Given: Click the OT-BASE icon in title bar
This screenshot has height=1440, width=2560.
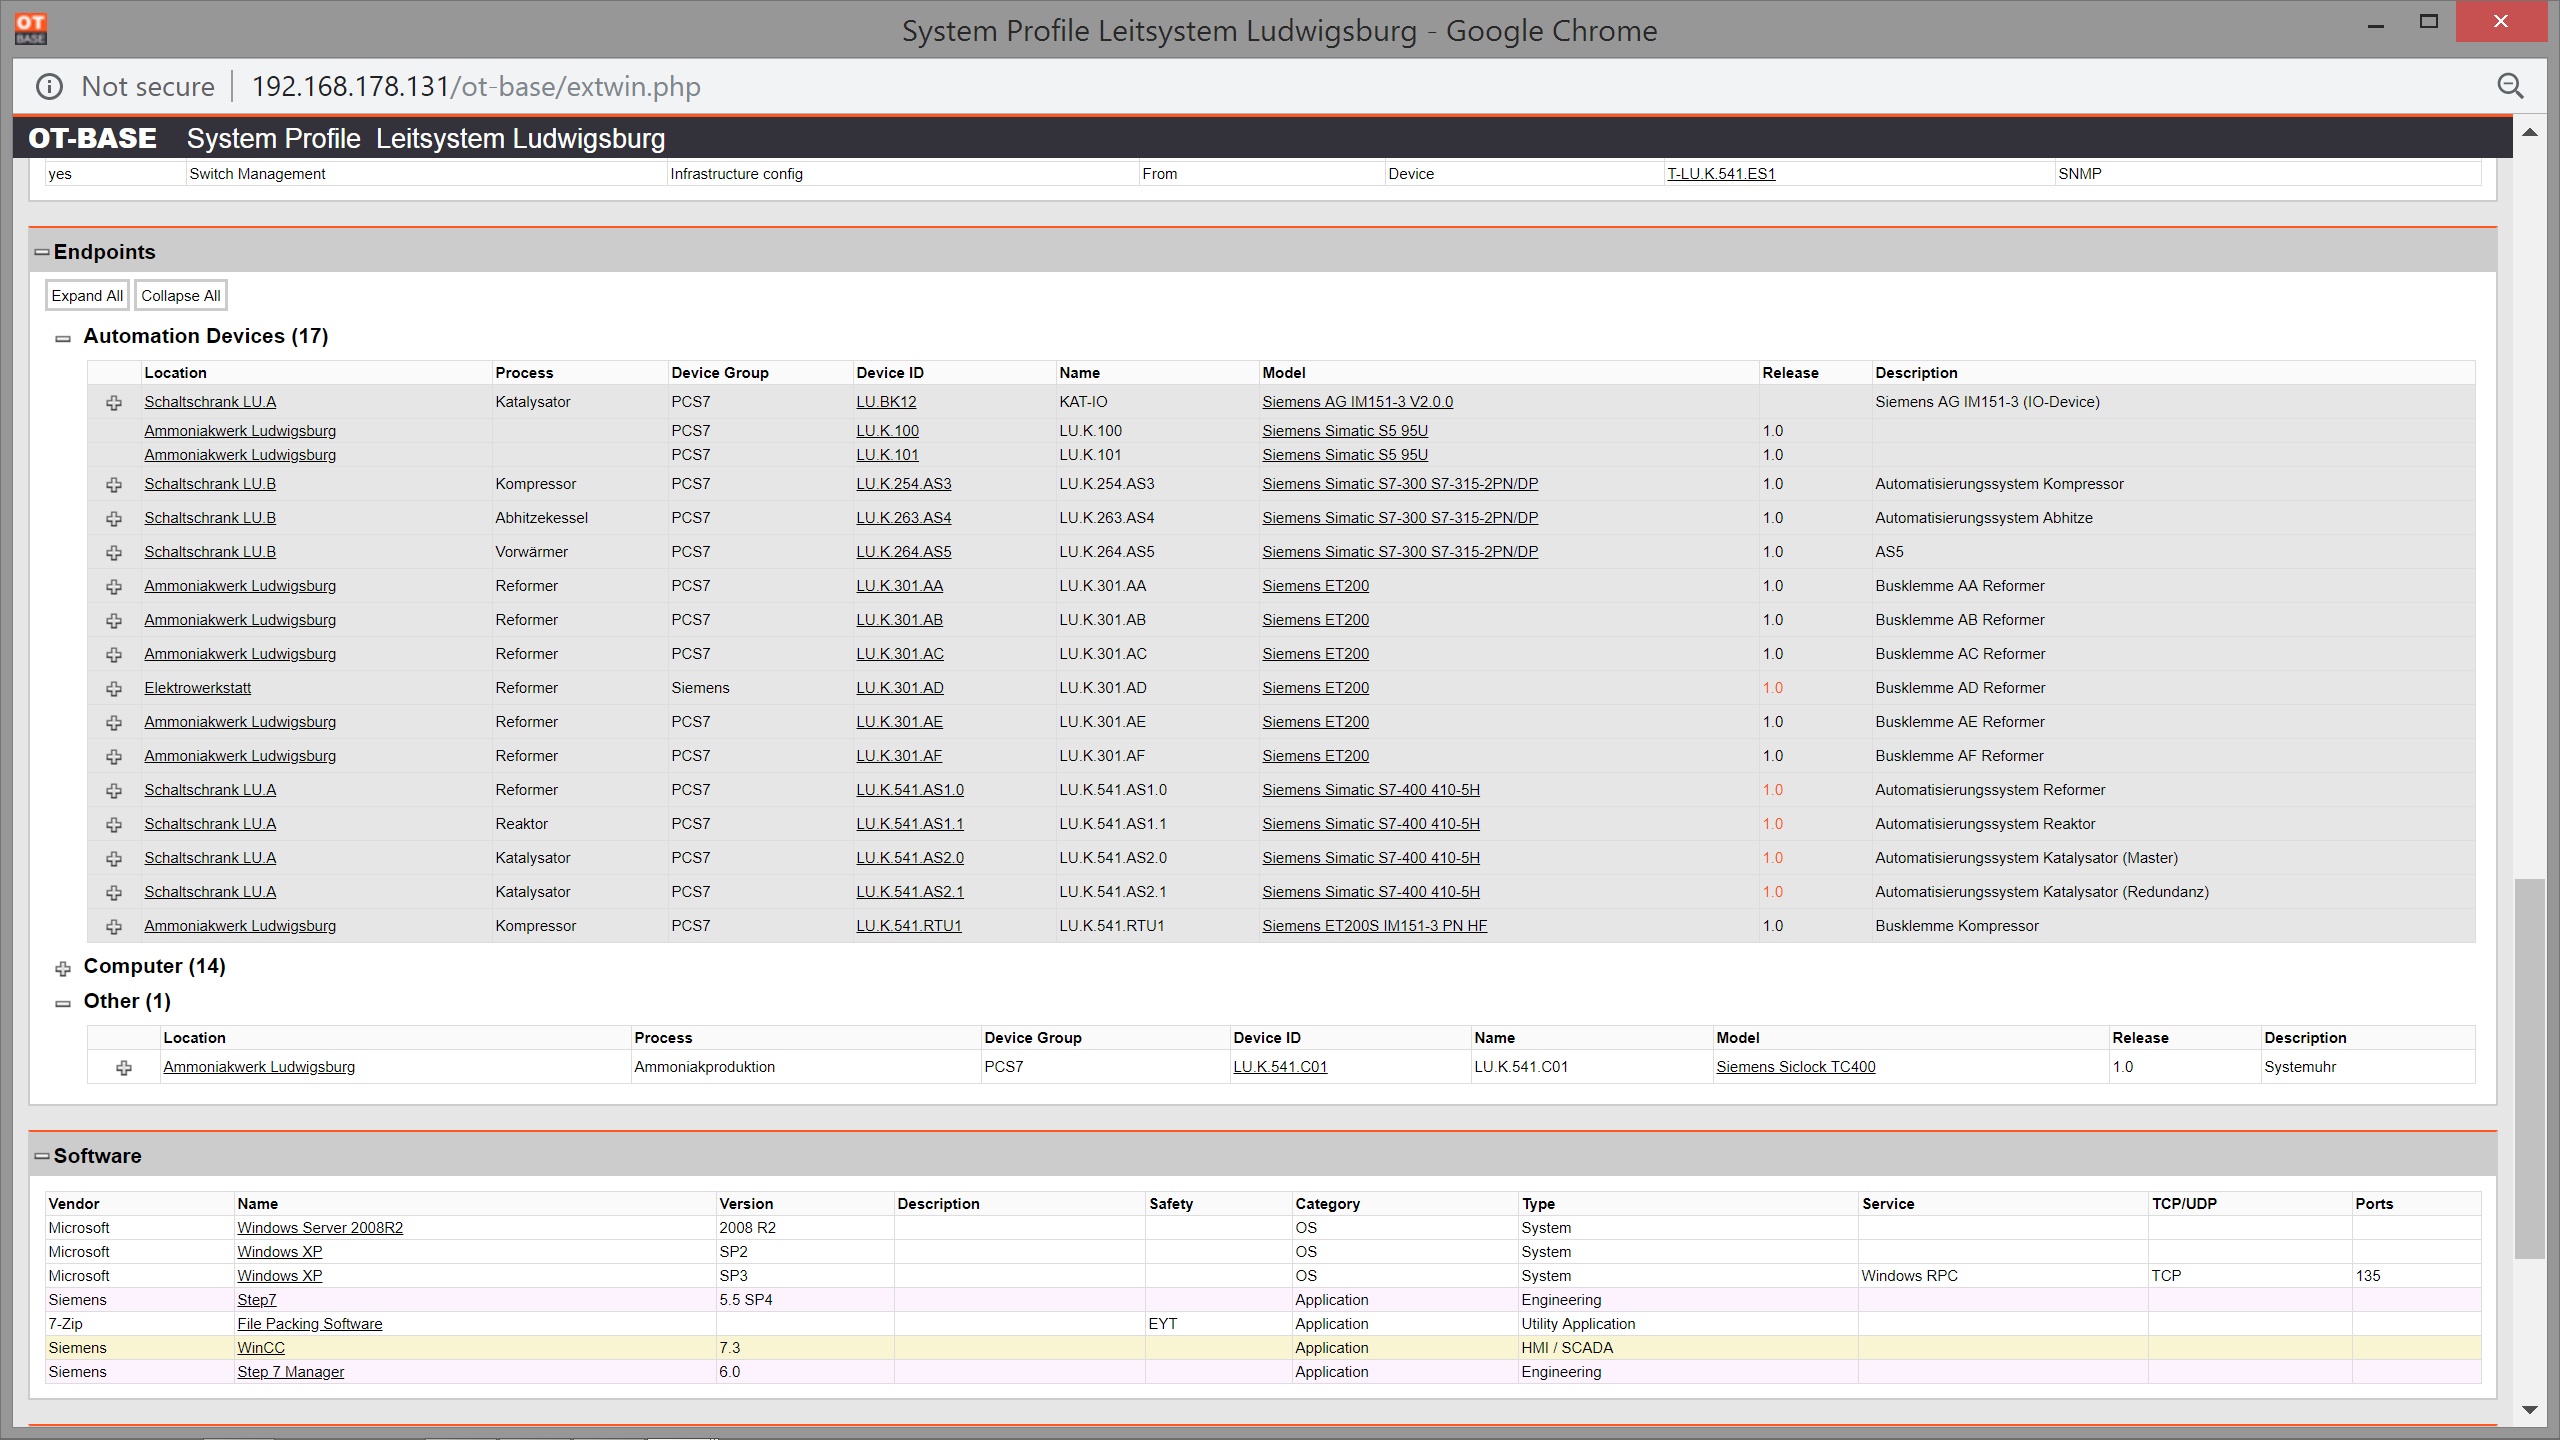Looking at the screenshot, I should 30,29.
